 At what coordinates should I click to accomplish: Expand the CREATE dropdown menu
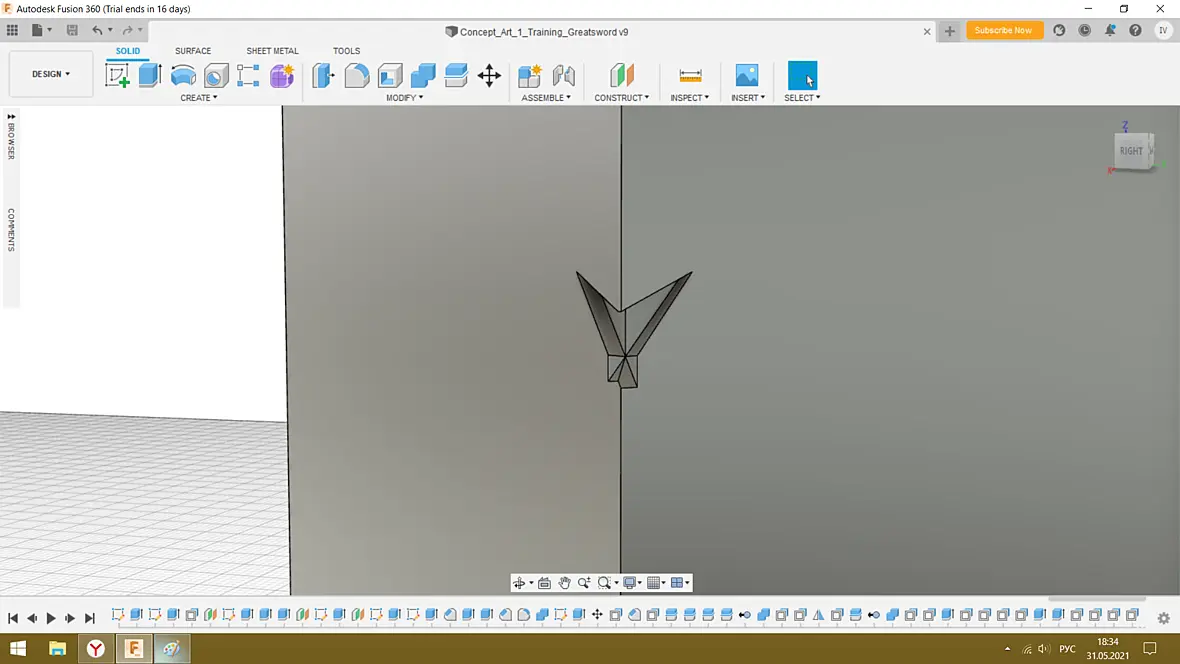(x=199, y=98)
